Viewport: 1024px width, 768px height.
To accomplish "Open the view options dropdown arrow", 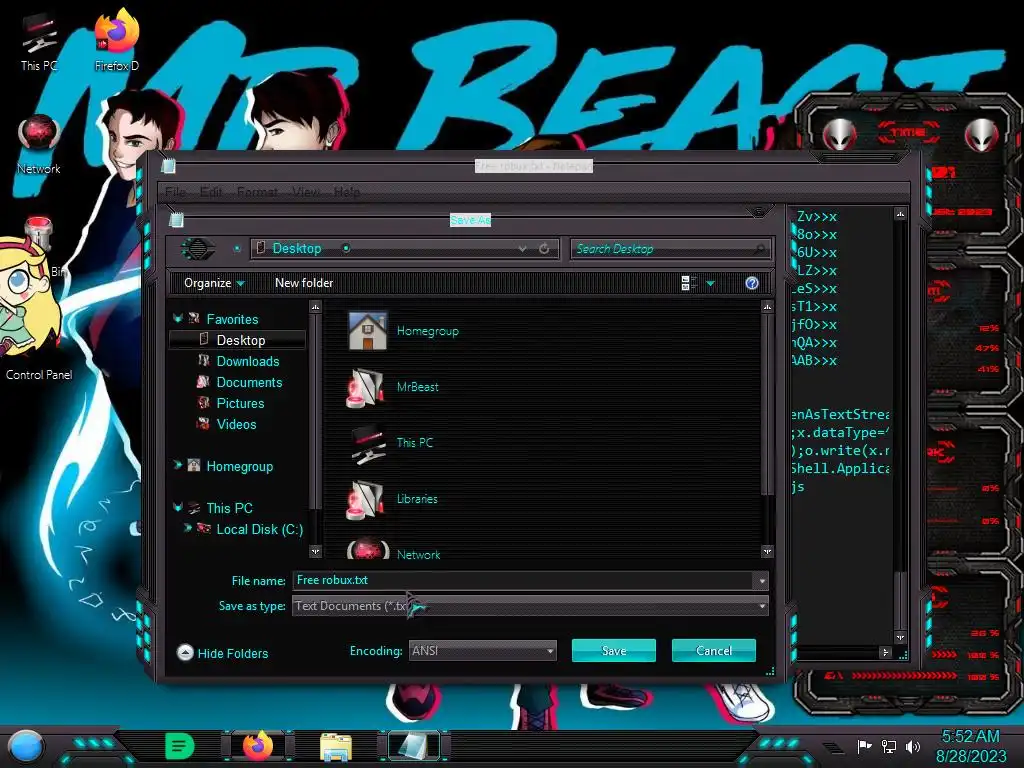I will (x=711, y=283).
